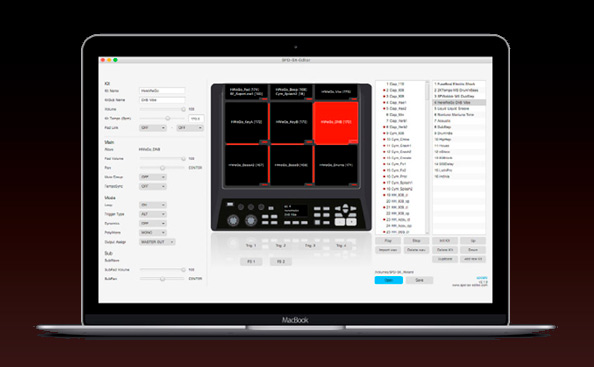Click the Pan slider in Main section
The height and width of the screenshot is (367, 594).
click(162, 168)
